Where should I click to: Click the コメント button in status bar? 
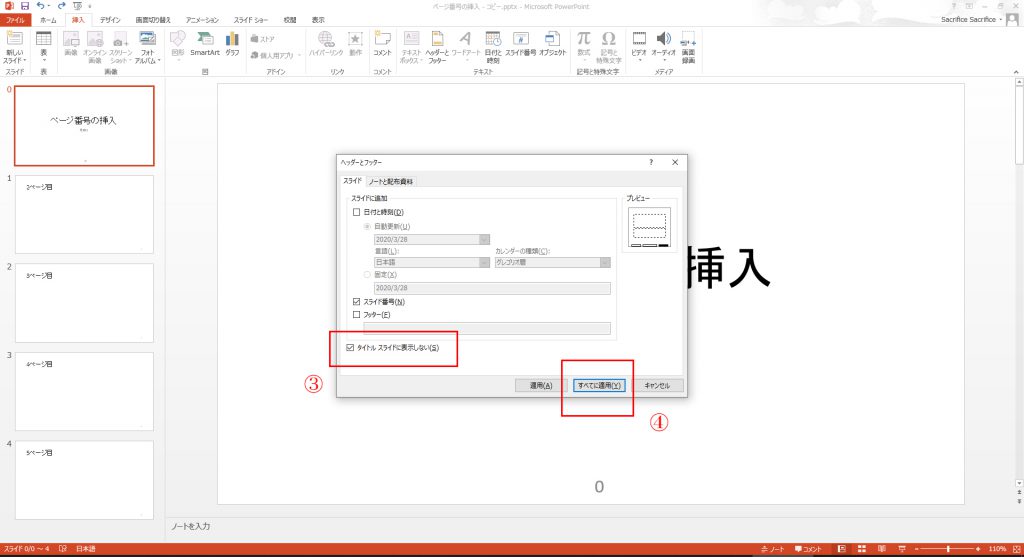point(808,549)
